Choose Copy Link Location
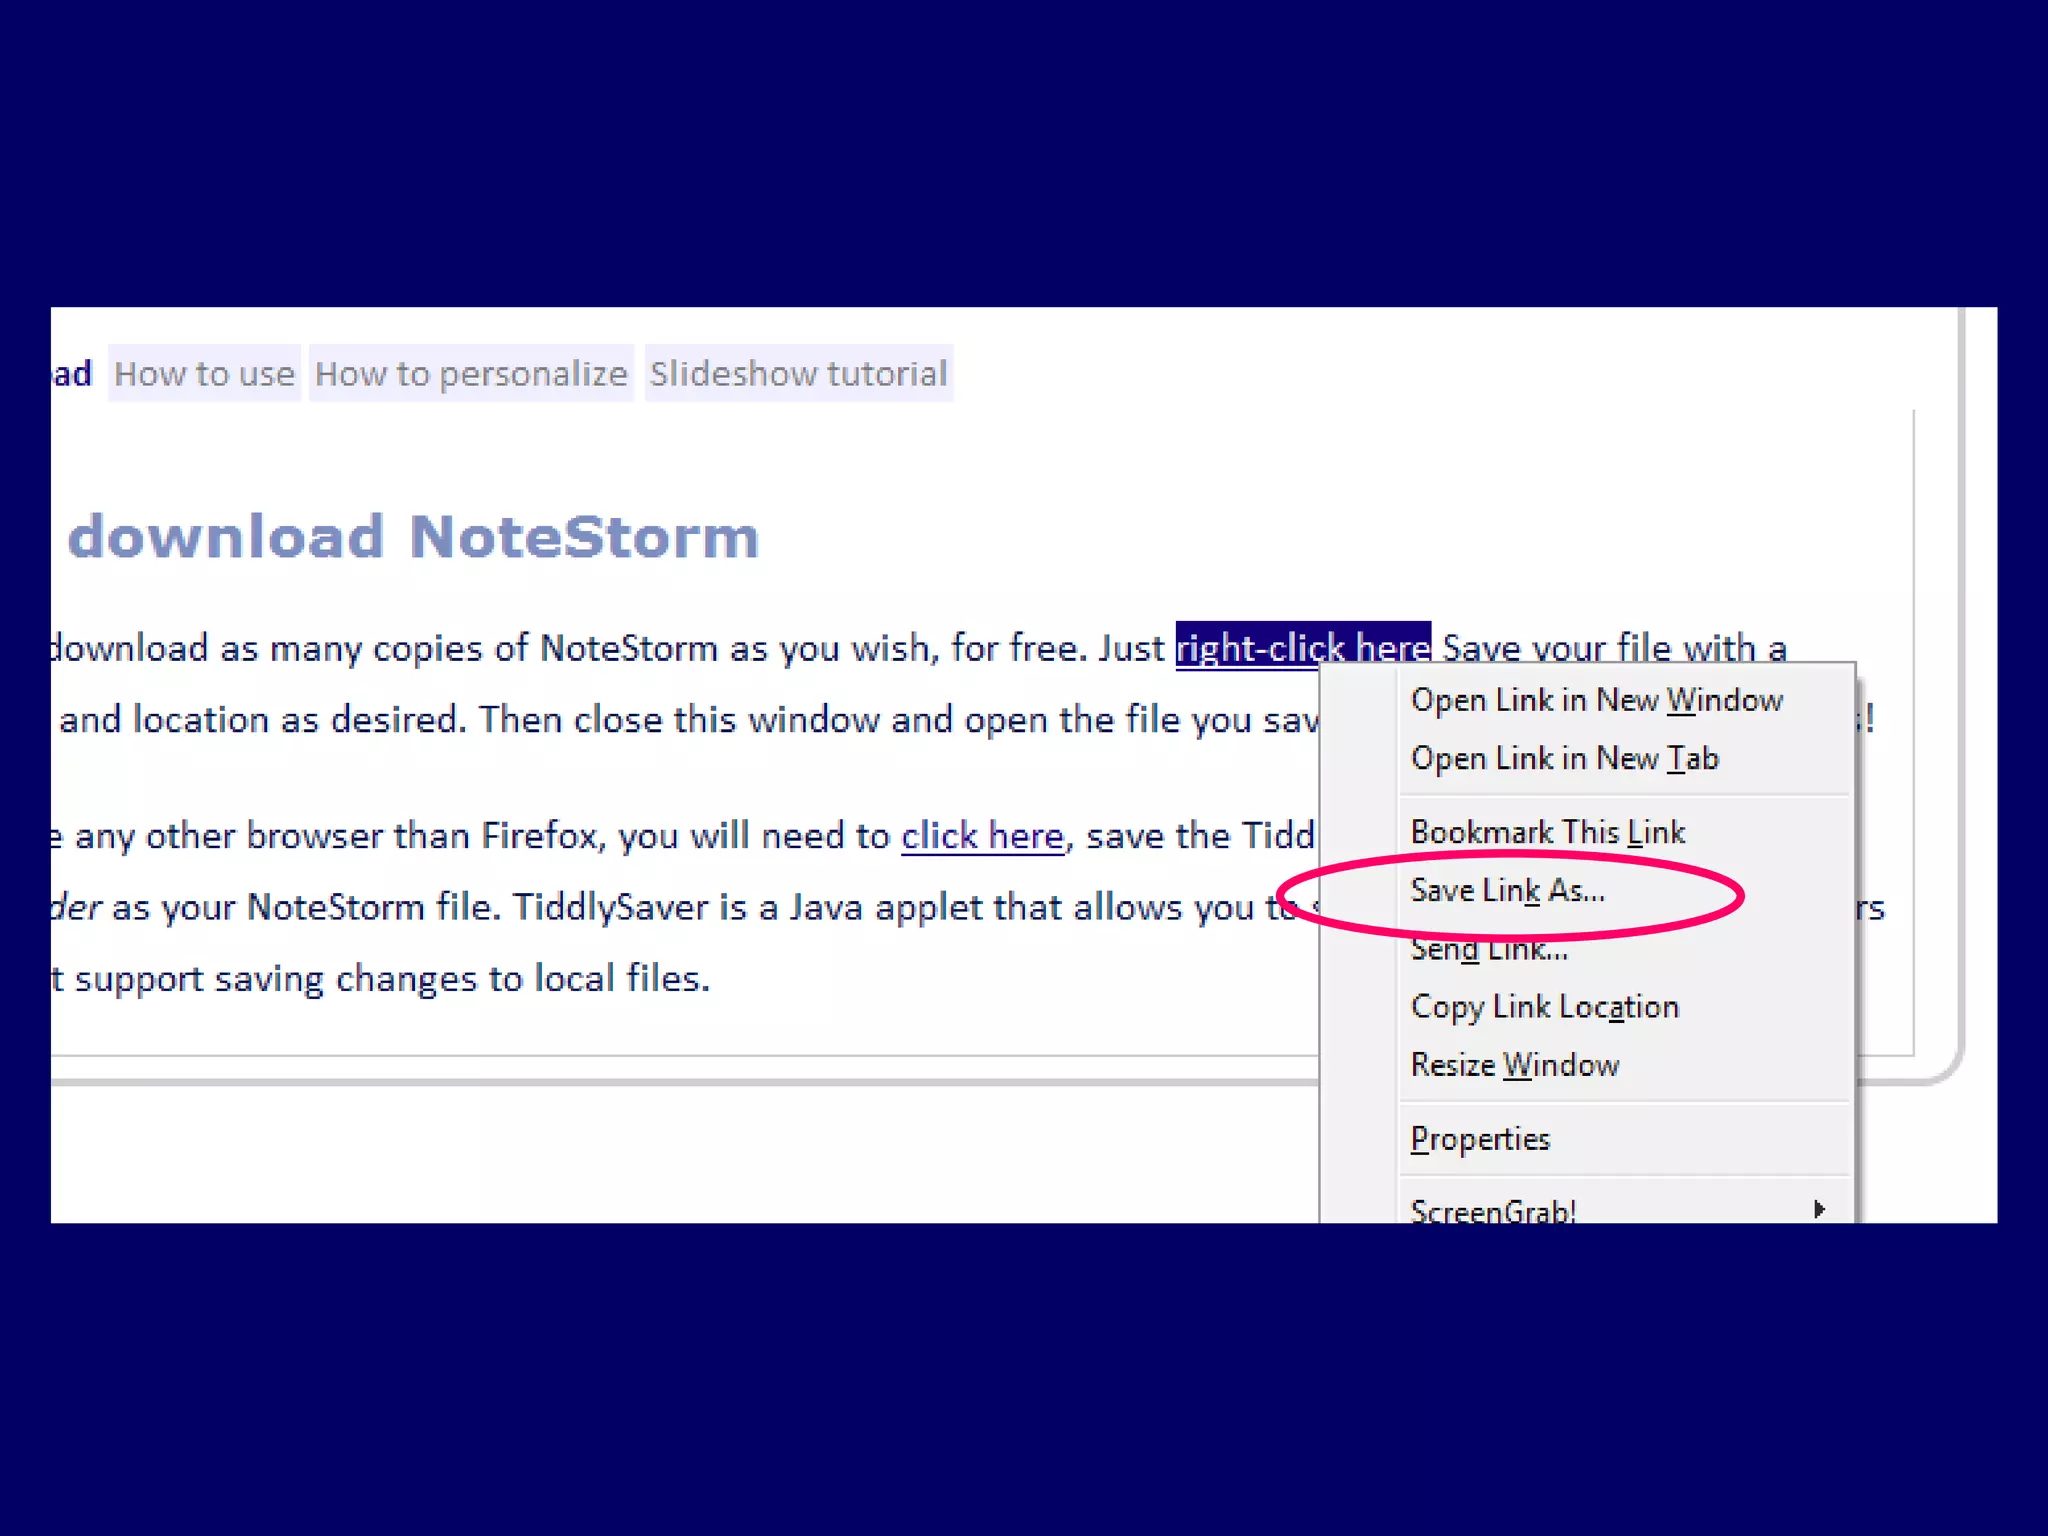The width and height of the screenshot is (2048, 1536). 1544,1007
